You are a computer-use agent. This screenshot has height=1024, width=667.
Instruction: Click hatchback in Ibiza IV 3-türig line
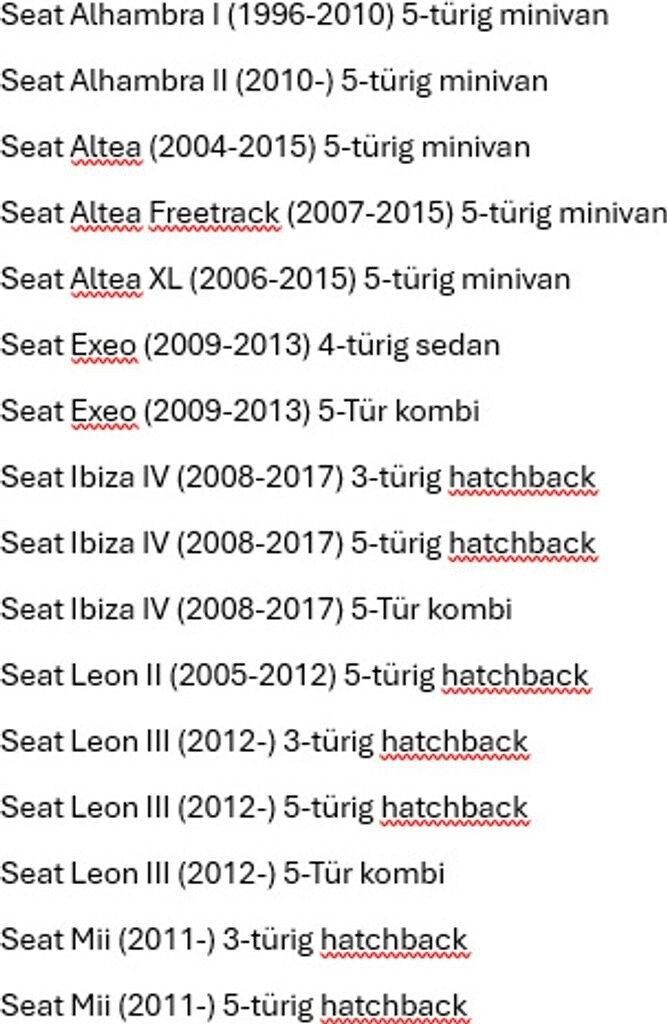522,477
